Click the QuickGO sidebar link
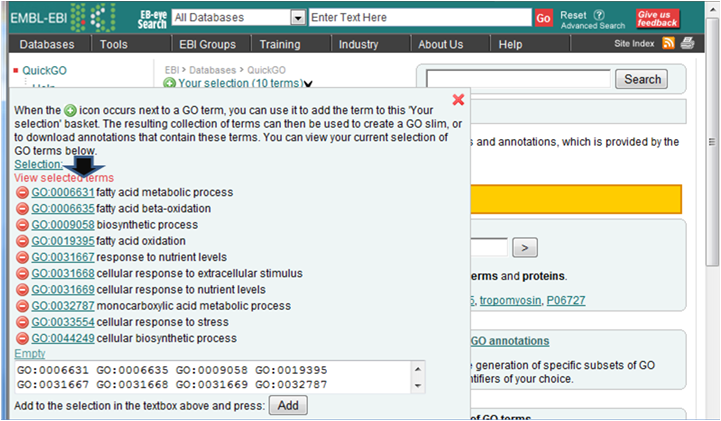Screen dimensions: 721x421 point(44,70)
